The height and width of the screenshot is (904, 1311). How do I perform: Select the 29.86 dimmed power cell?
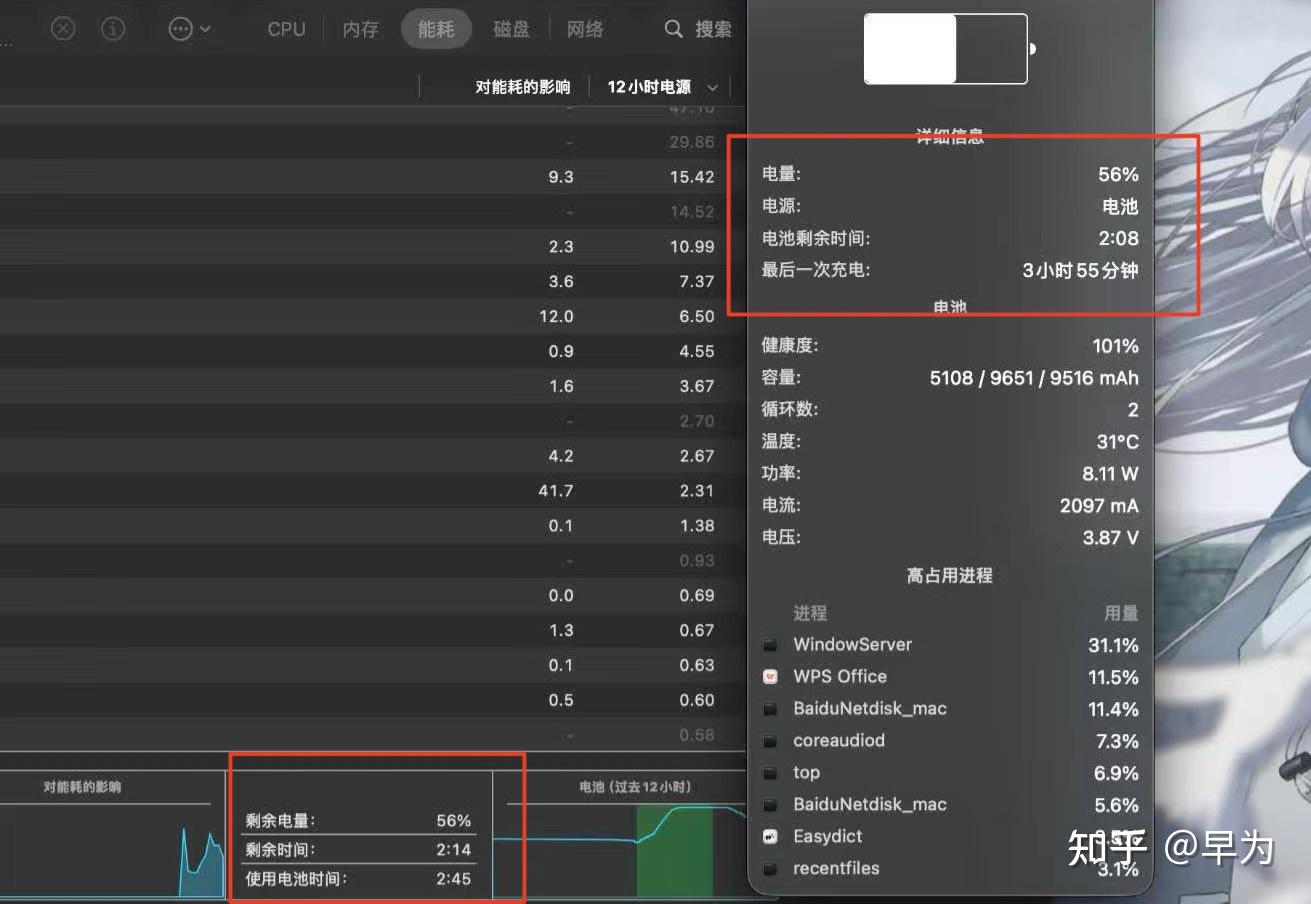tap(691, 142)
